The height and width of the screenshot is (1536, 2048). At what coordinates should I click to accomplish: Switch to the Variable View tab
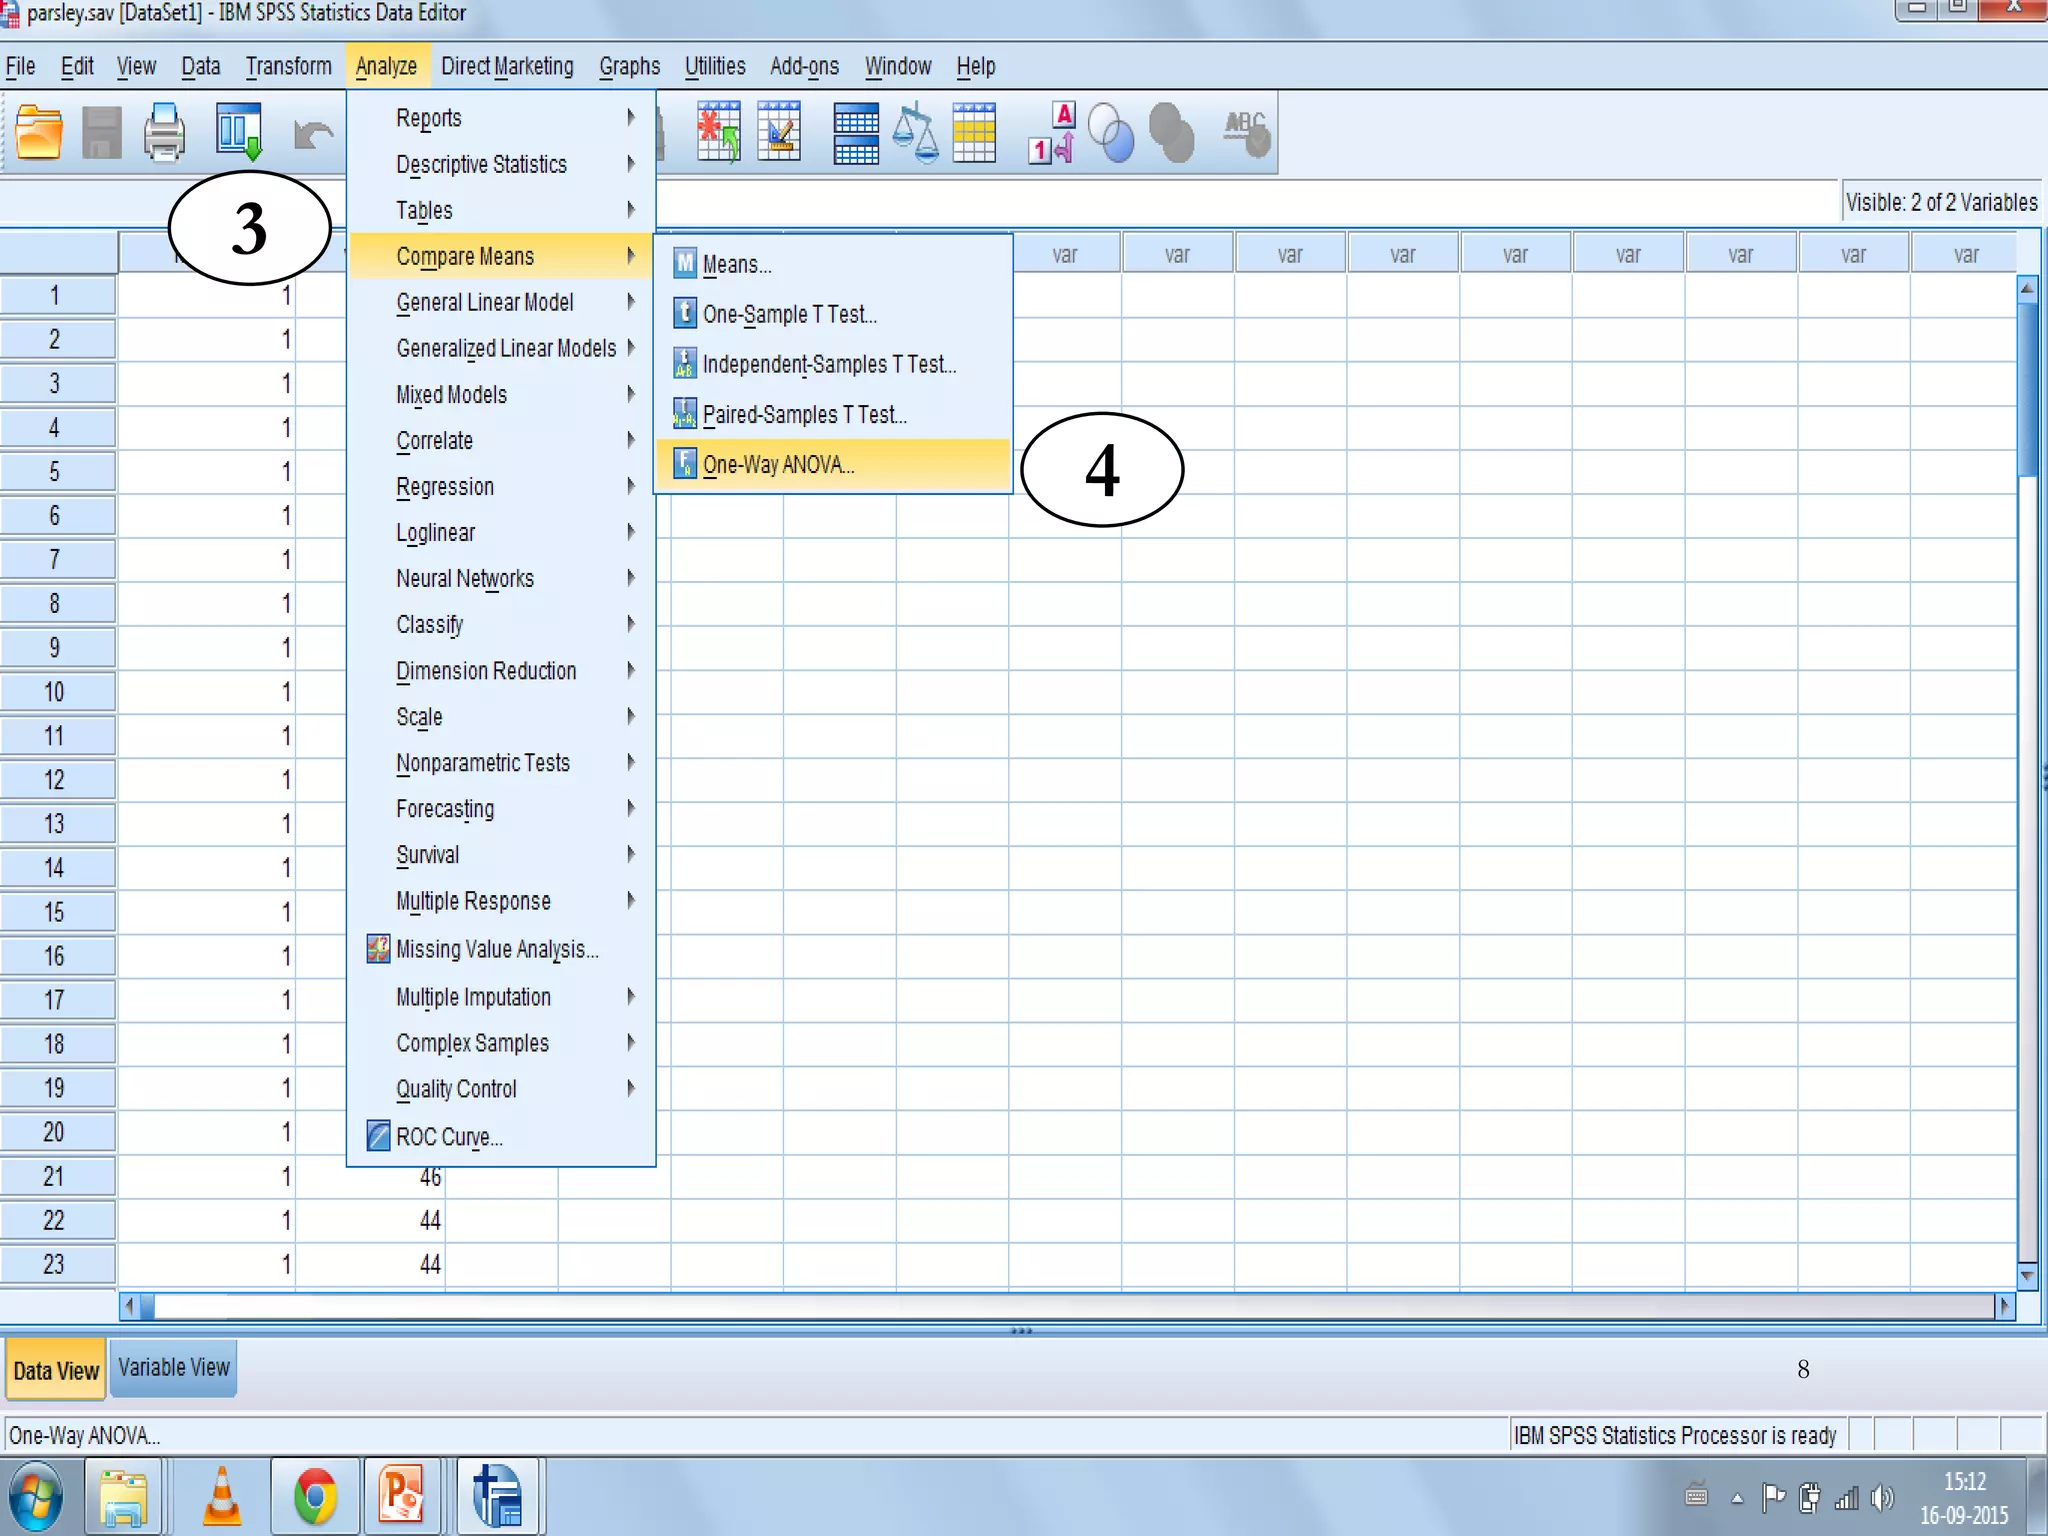click(x=174, y=1368)
